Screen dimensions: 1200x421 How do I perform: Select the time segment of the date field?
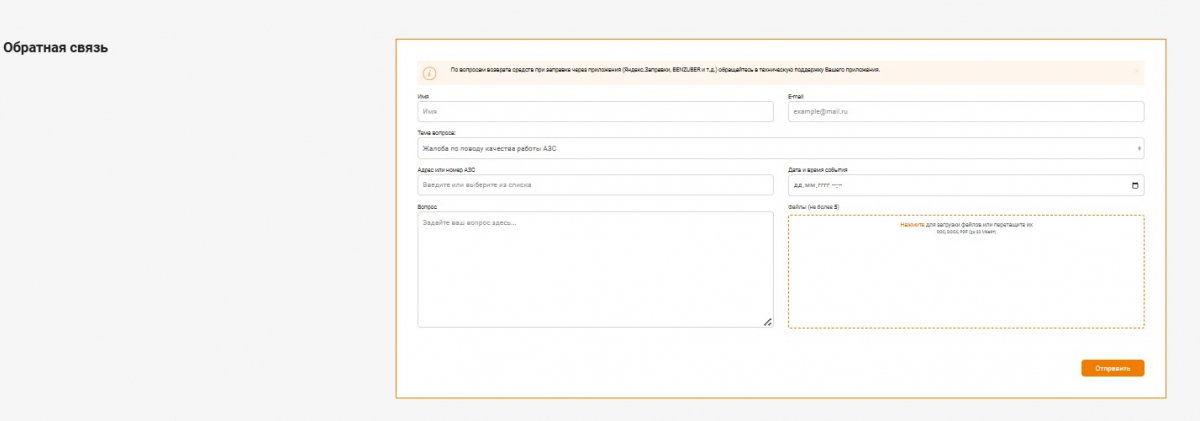840,185
